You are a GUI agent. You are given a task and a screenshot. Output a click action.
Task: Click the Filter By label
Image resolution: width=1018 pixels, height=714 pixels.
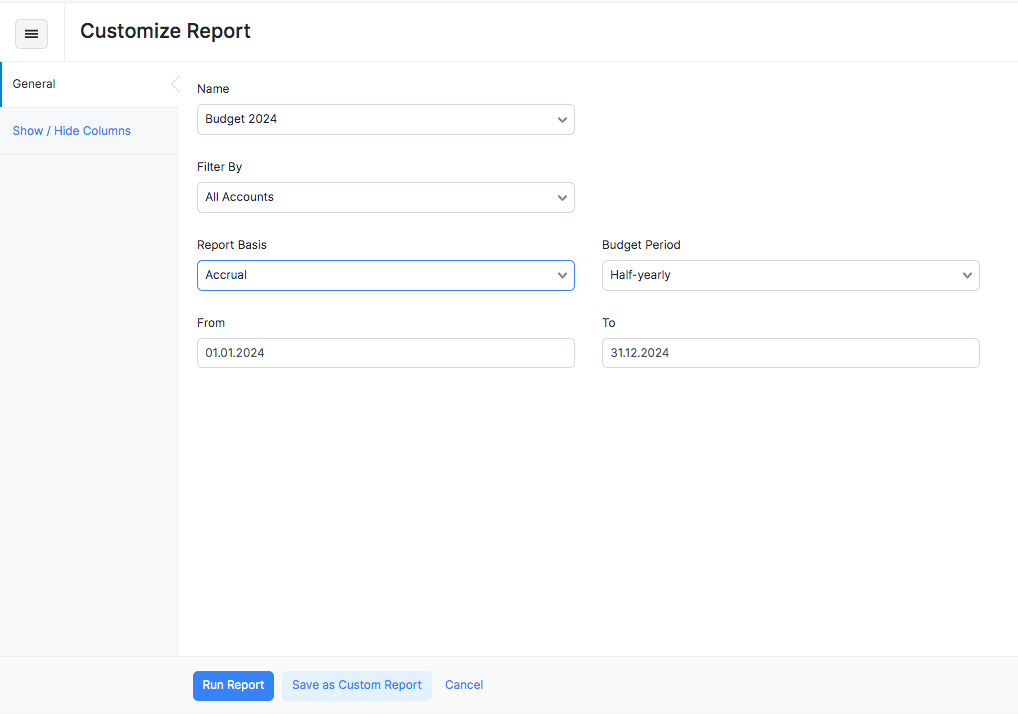[x=219, y=167]
